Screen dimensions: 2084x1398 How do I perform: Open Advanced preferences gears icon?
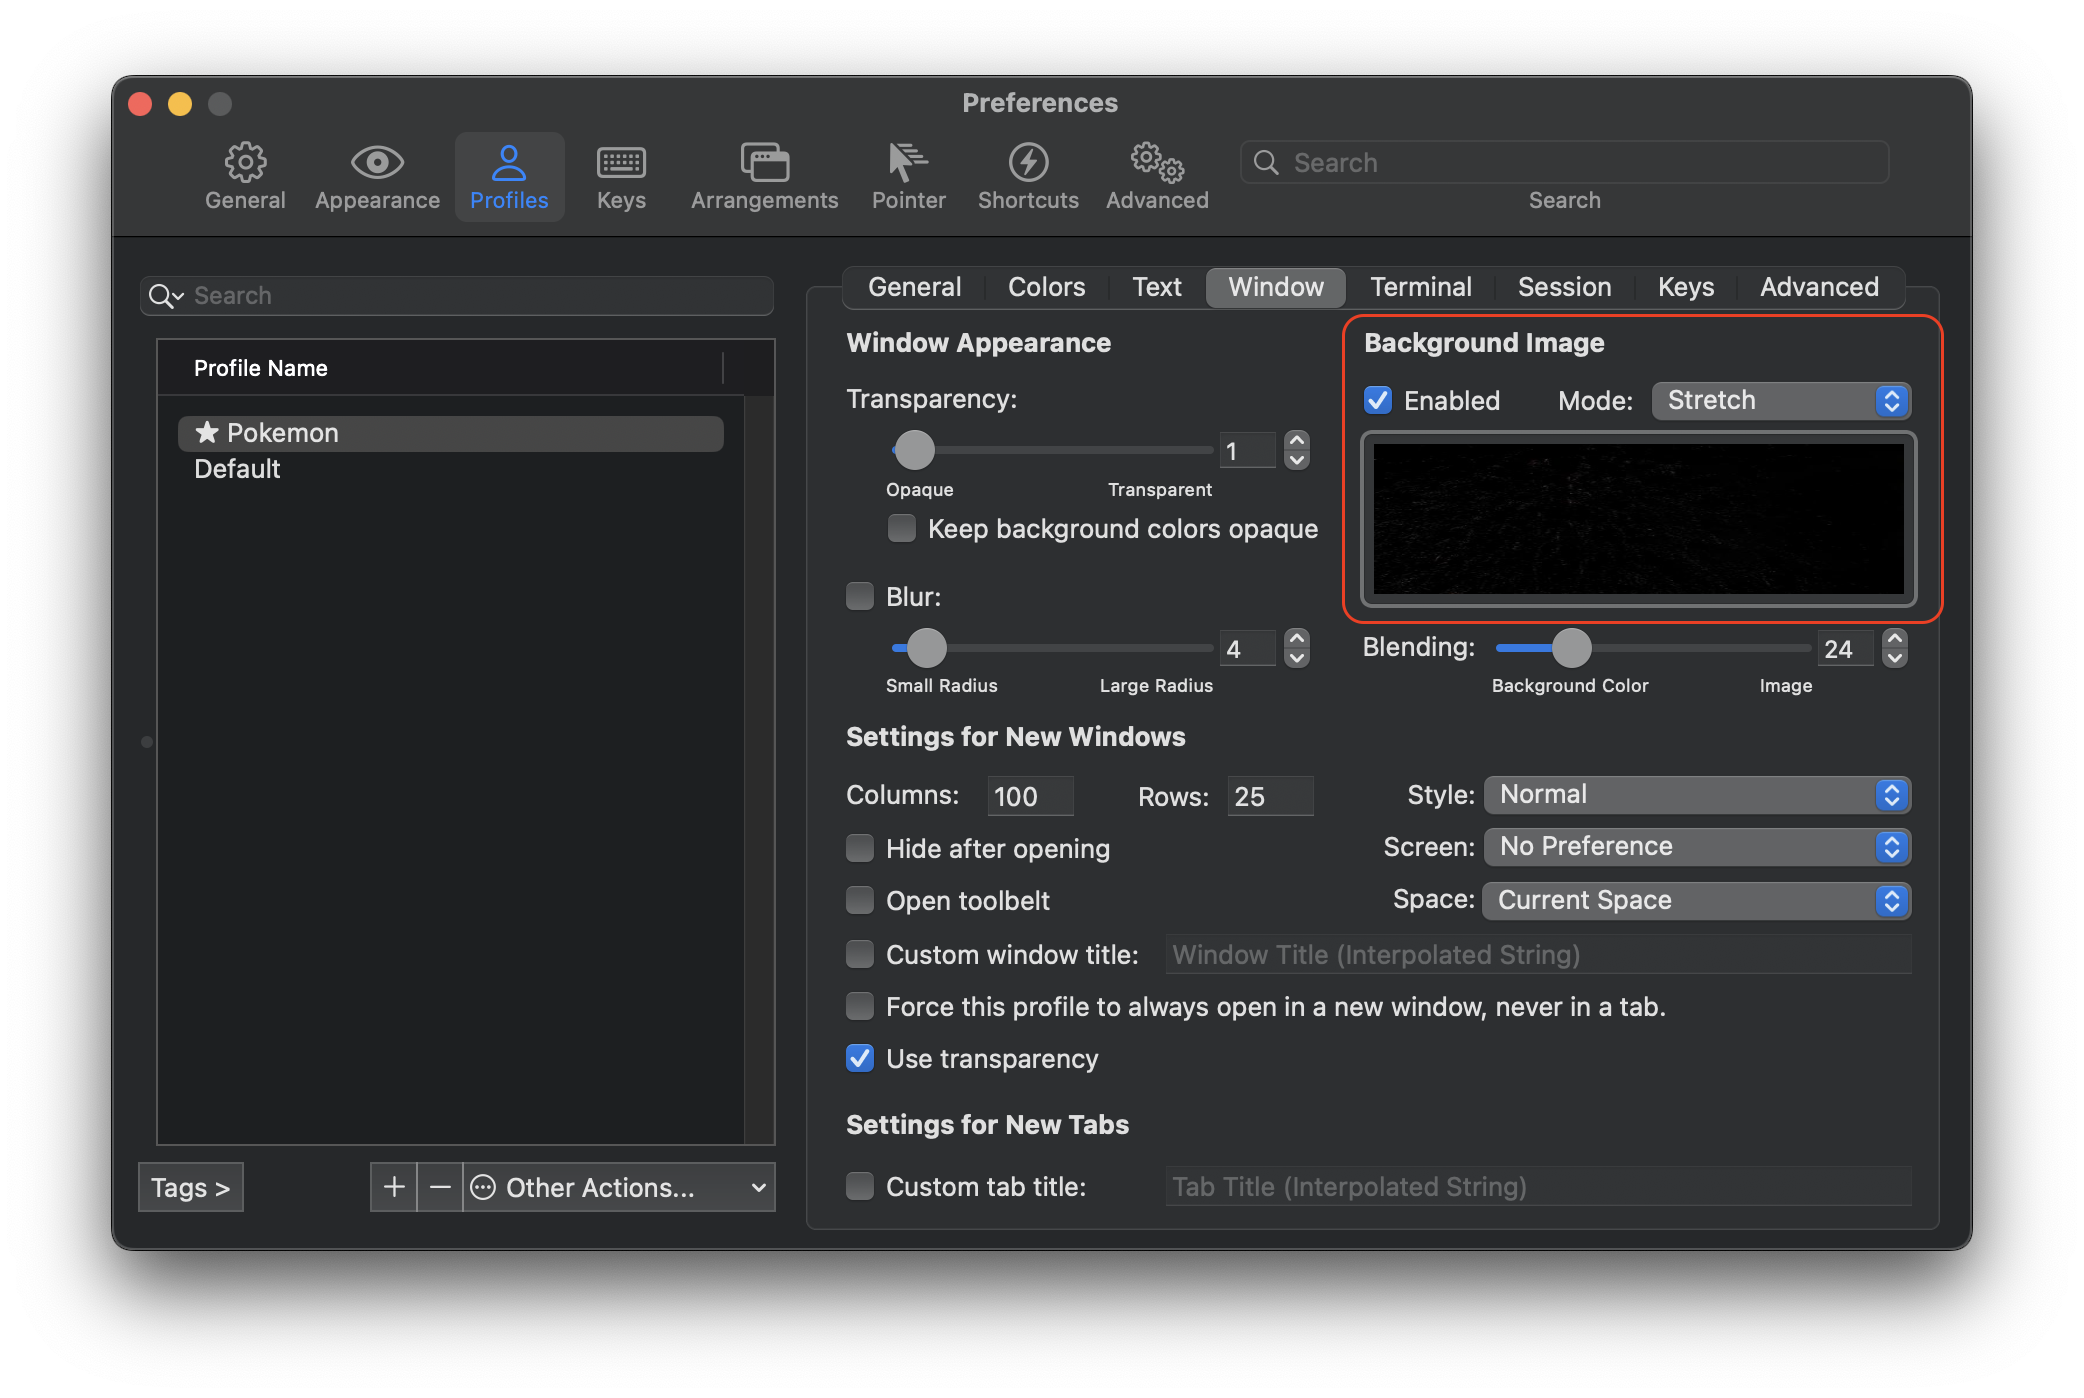[x=1157, y=163]
